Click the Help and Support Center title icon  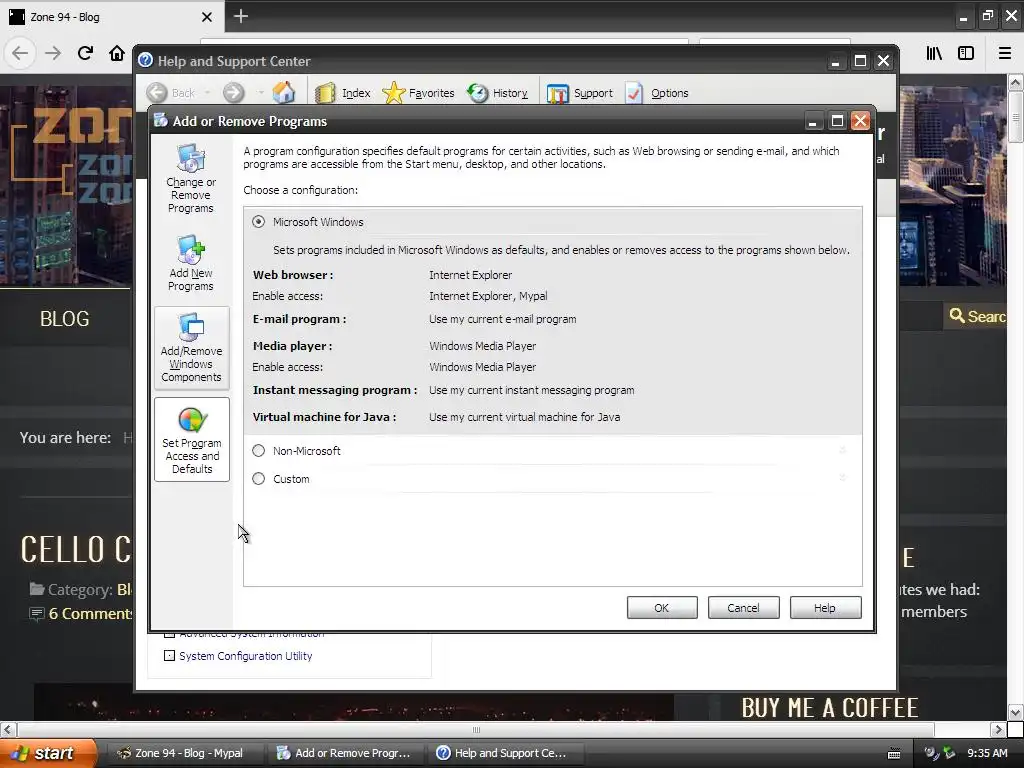tap(146, 61)
